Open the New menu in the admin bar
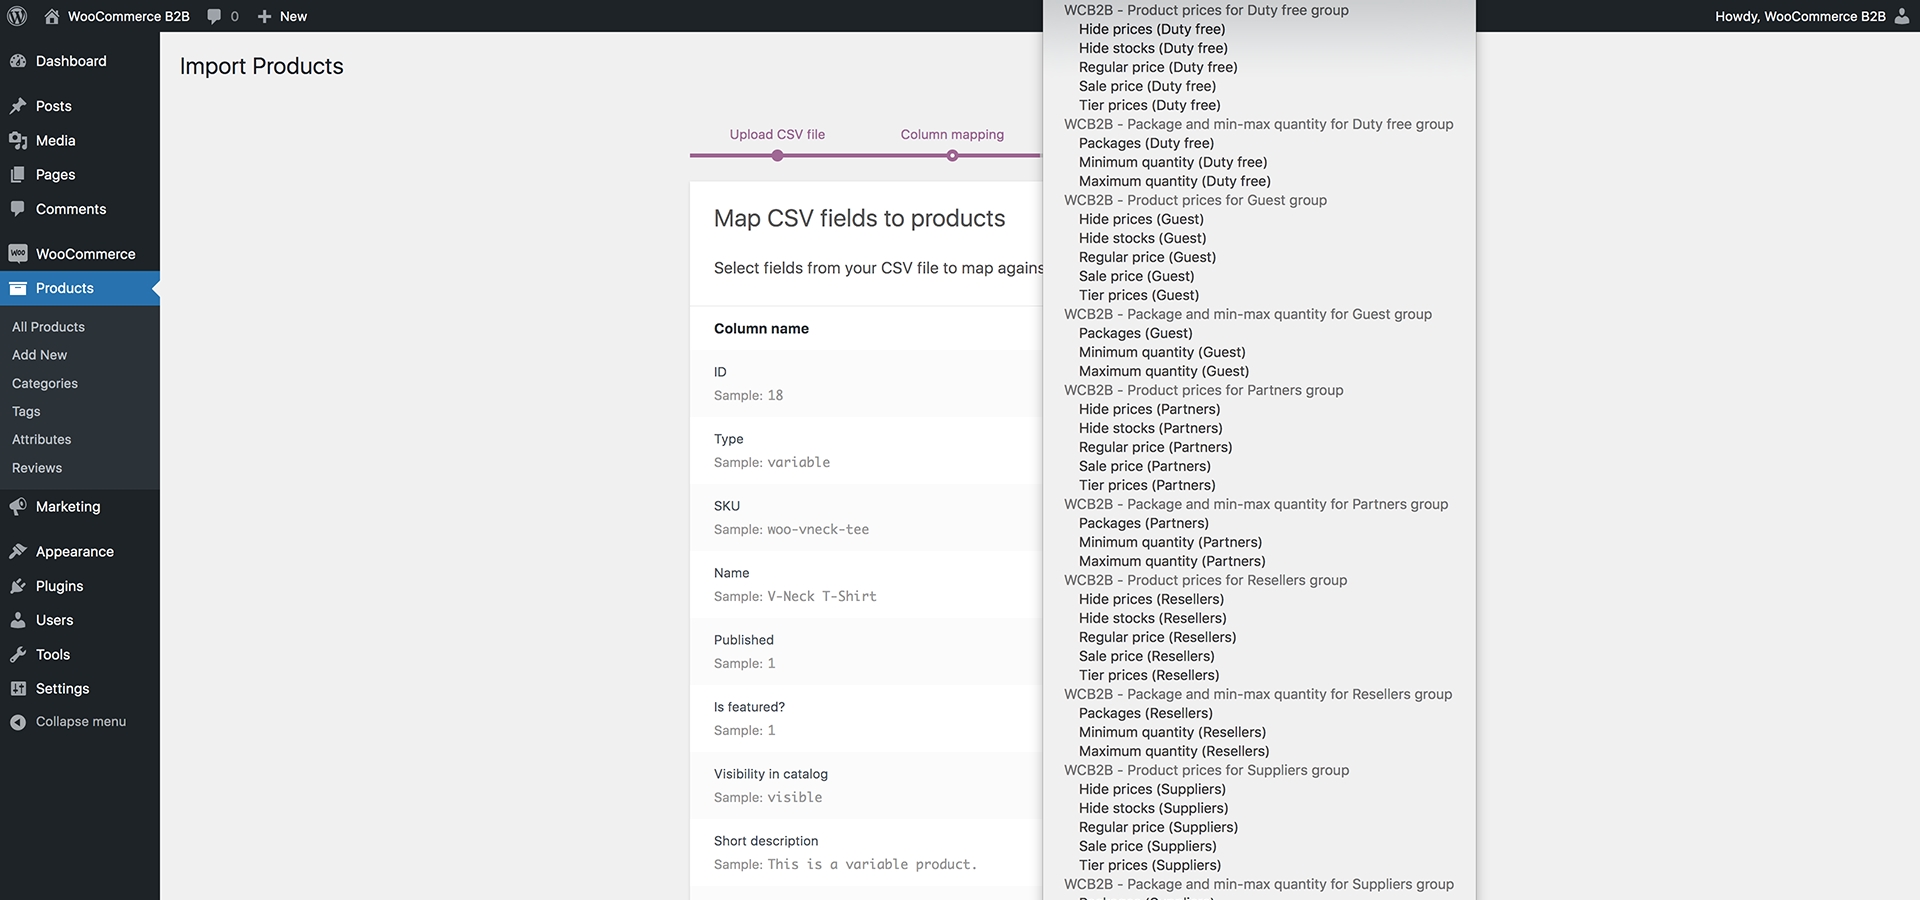This screenshot has width=1920, height=900. coord(281,16)
